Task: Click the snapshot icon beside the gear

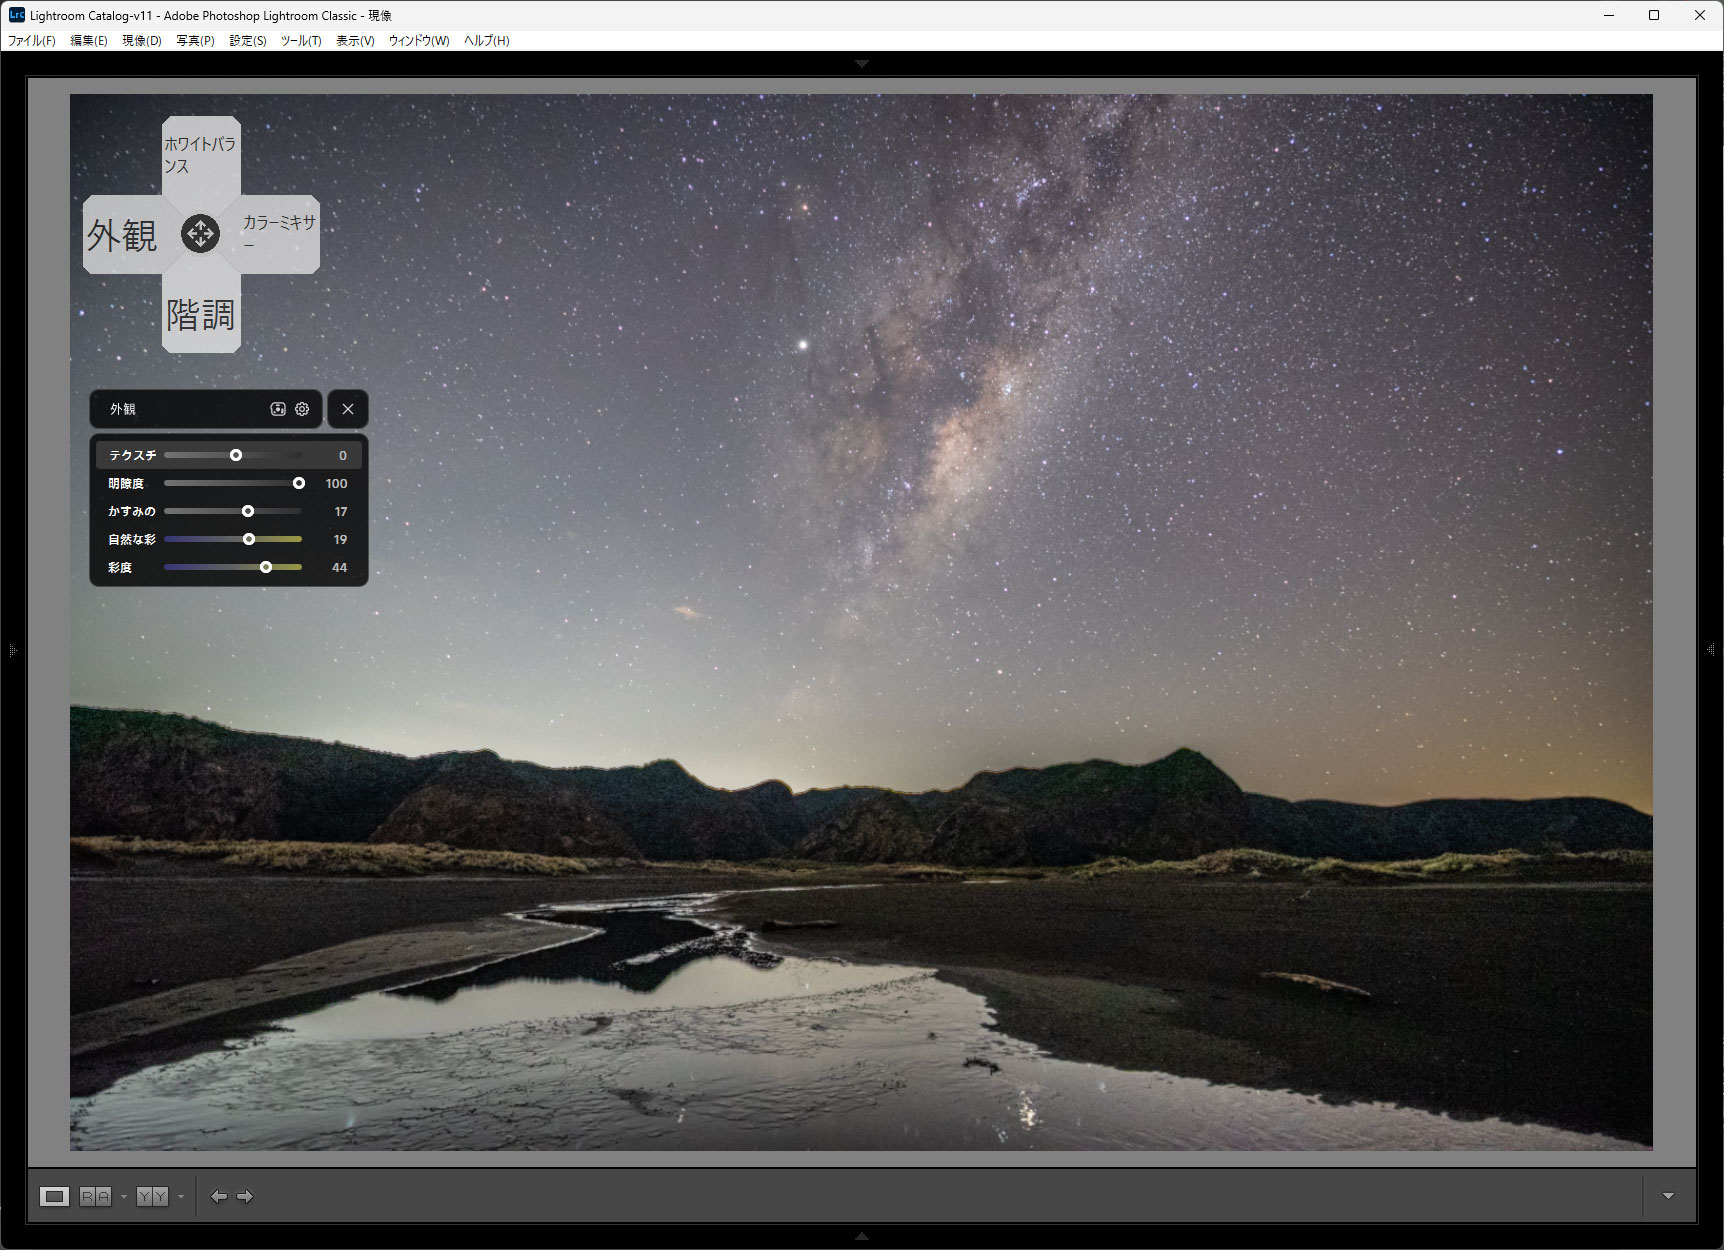Action: tap(278, 409)
